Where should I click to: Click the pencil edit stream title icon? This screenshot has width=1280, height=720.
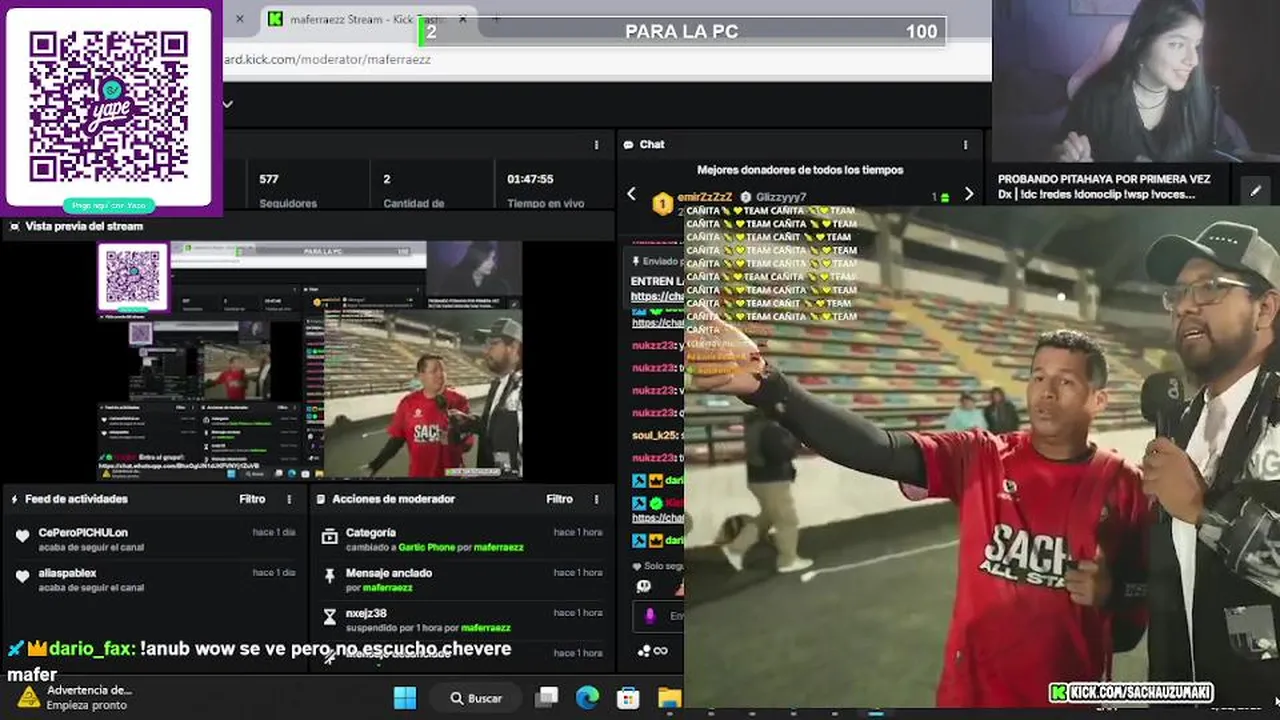pos(1255,189)
